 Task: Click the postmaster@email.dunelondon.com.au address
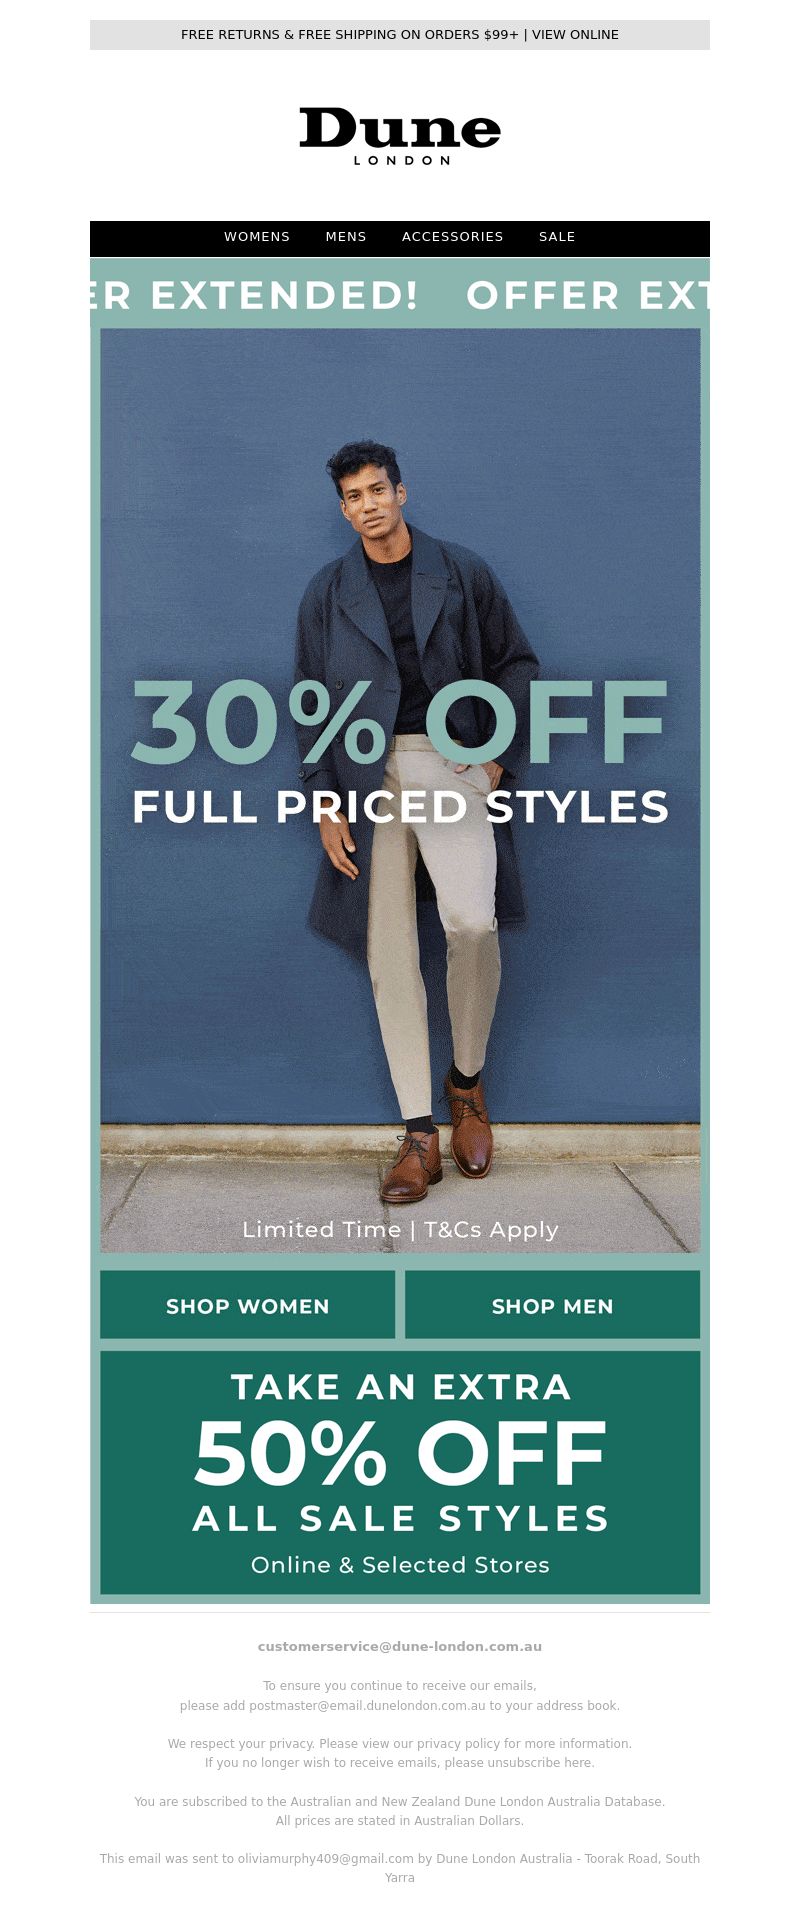367,1705
